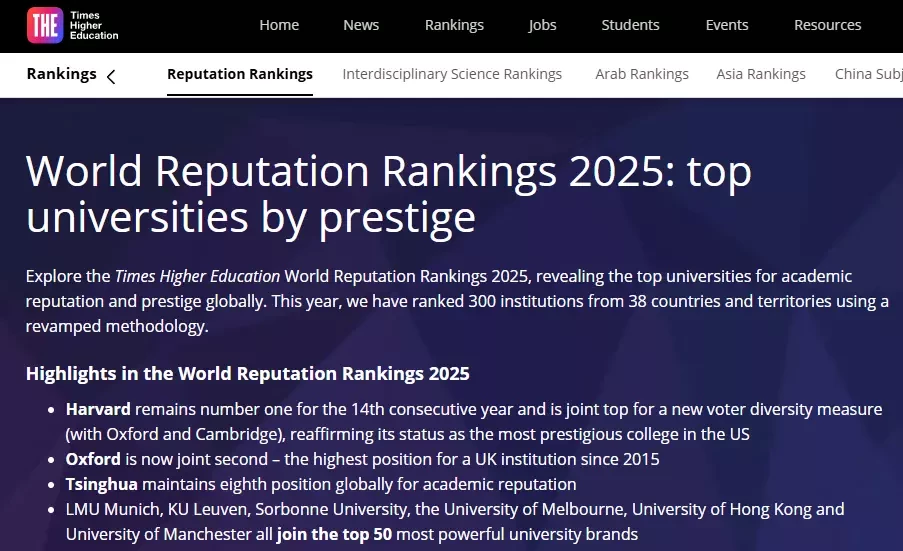Open the Events menu item
This screenshot has height=551, width=903.
pos(727,25)
